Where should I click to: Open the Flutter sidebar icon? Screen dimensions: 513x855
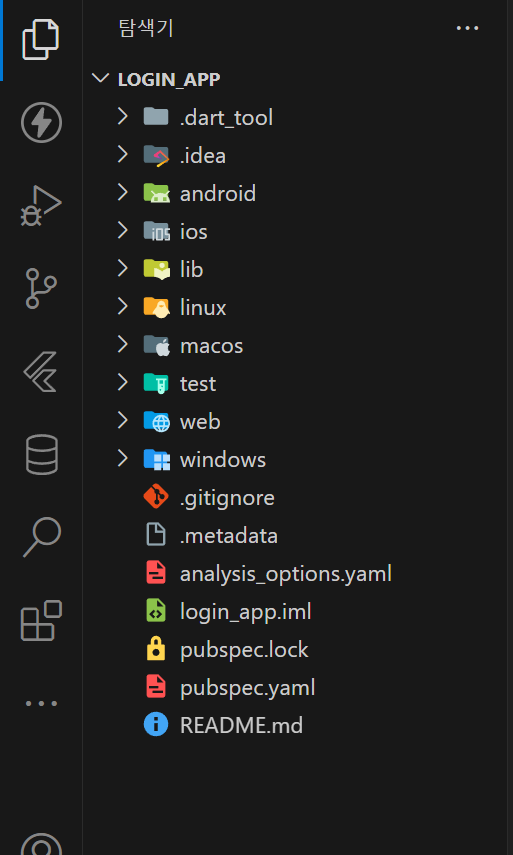pyautogui.click(x=41, y=371)
